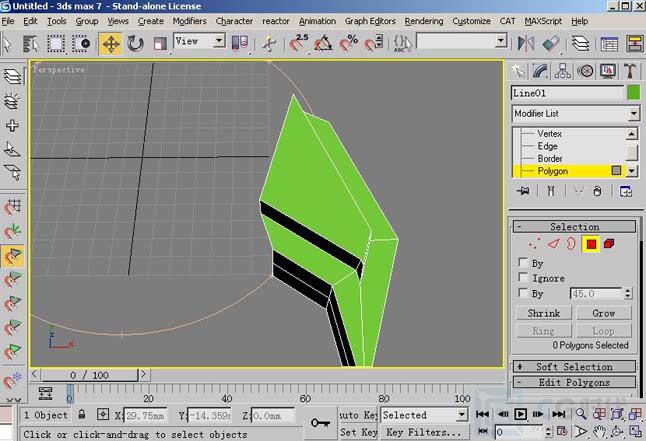
Task: Expand the Soft Selection rollout
Action: pyautogui.click(x=574, y=366)
